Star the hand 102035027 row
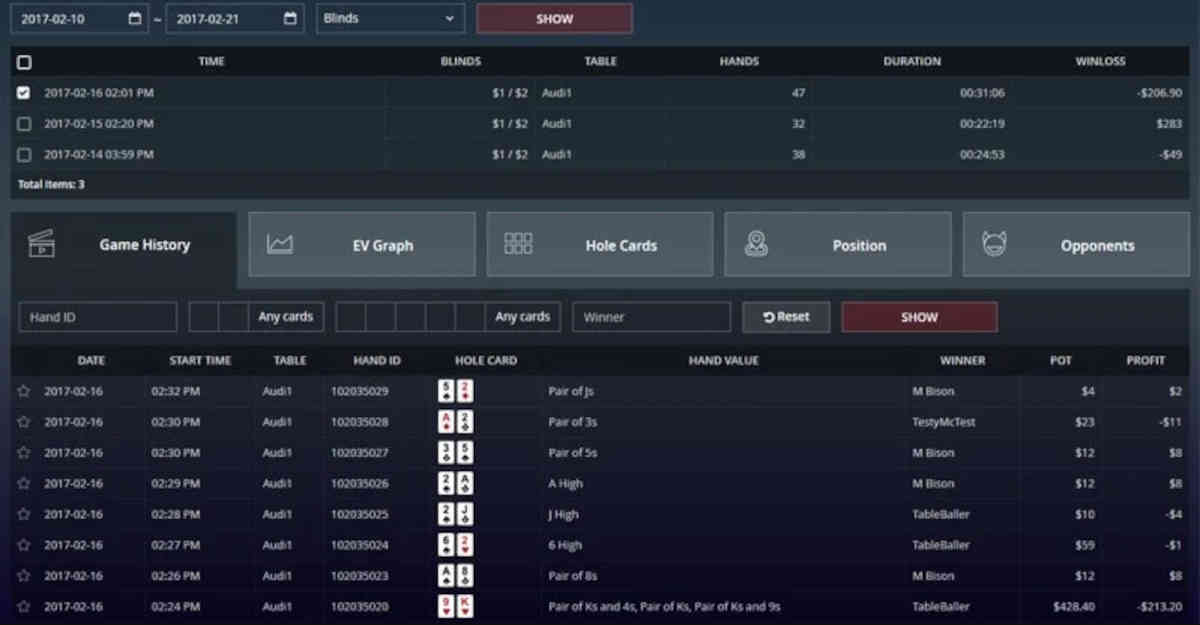Screen dimensions: 1200x625 [x=24, y=453]
